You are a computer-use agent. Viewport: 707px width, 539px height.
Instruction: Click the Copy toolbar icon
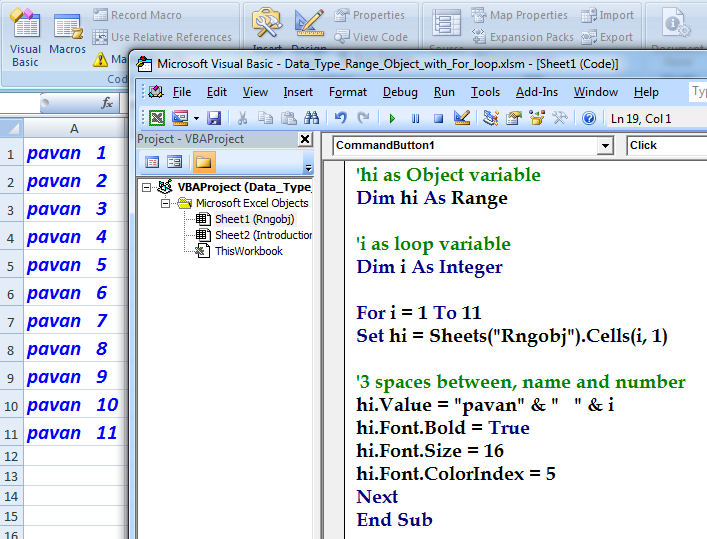tap(265, 118)
